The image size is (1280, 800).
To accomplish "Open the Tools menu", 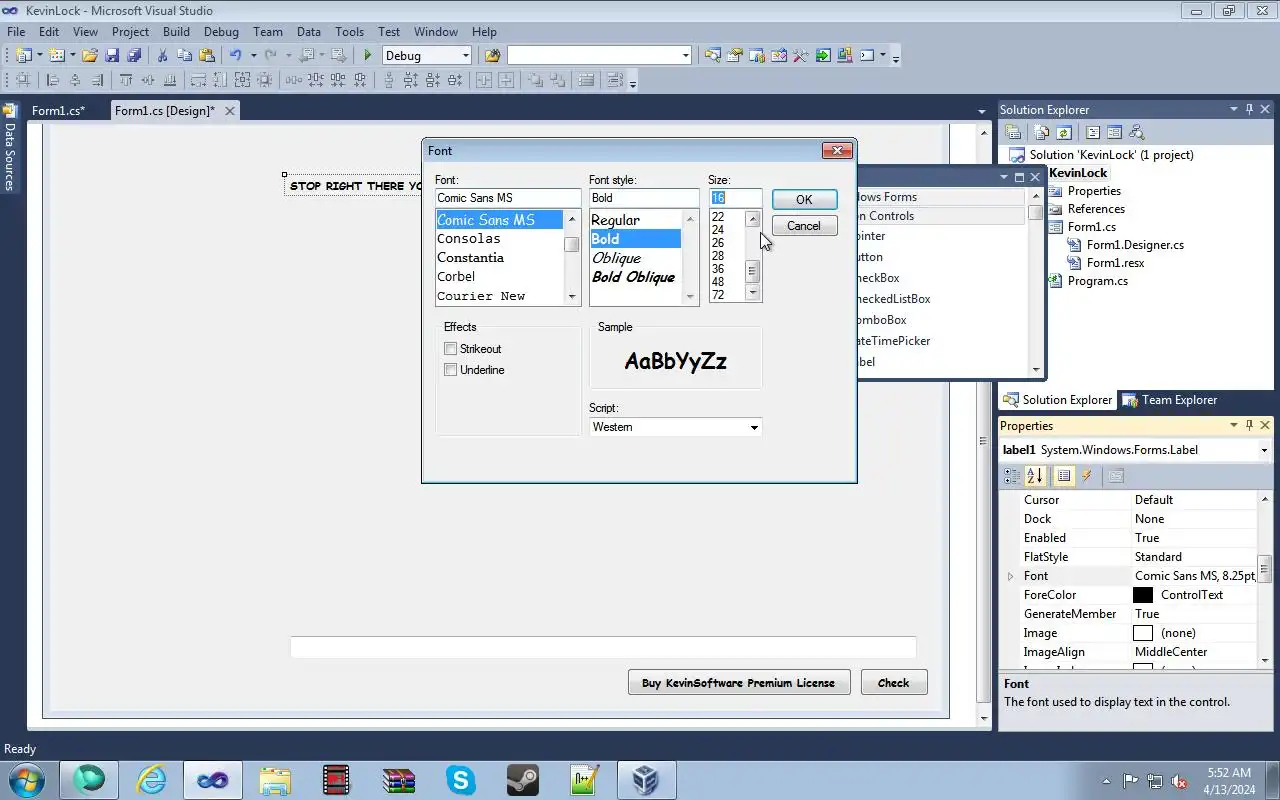I will tap(349, 32).
